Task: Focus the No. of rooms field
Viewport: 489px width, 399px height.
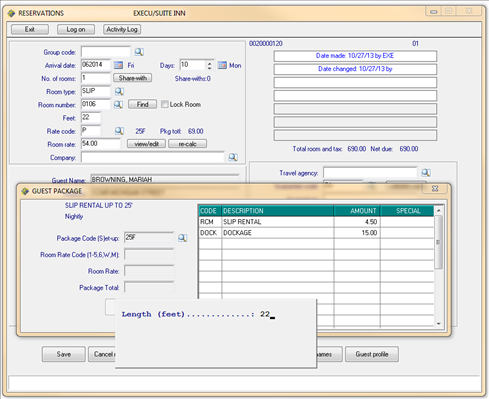Action: pos(96,78)
